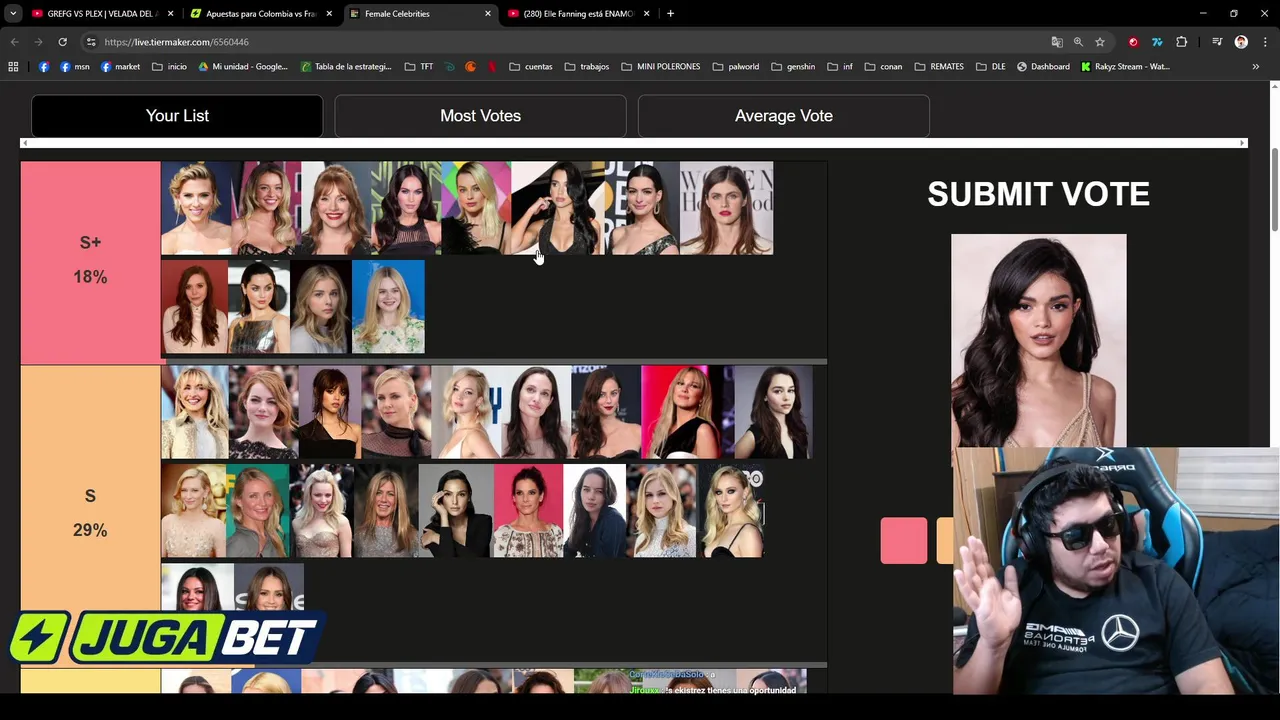The width and height of the screenshot is (1280, 720).
Task: Click the browser forward arrow
Action: [x=38, y=42]
